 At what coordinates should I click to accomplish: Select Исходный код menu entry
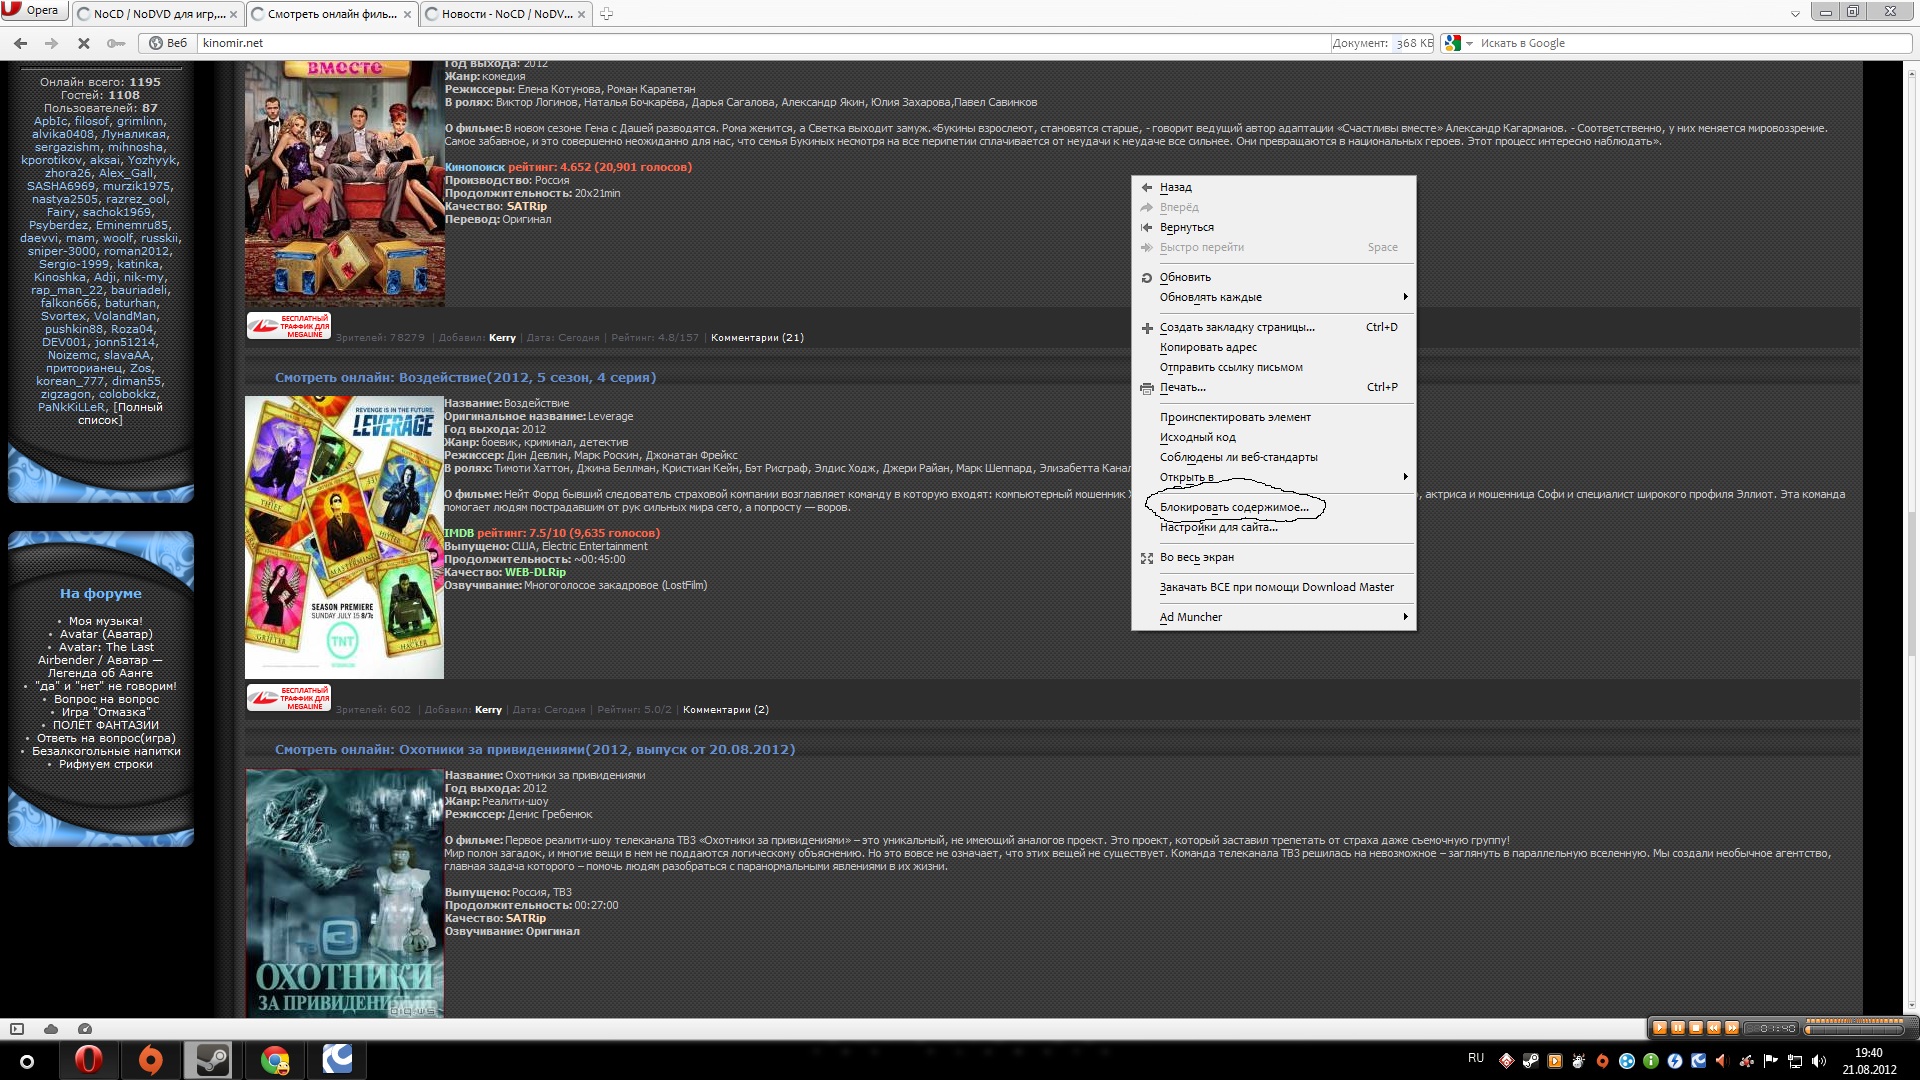tap(1274, 437)
